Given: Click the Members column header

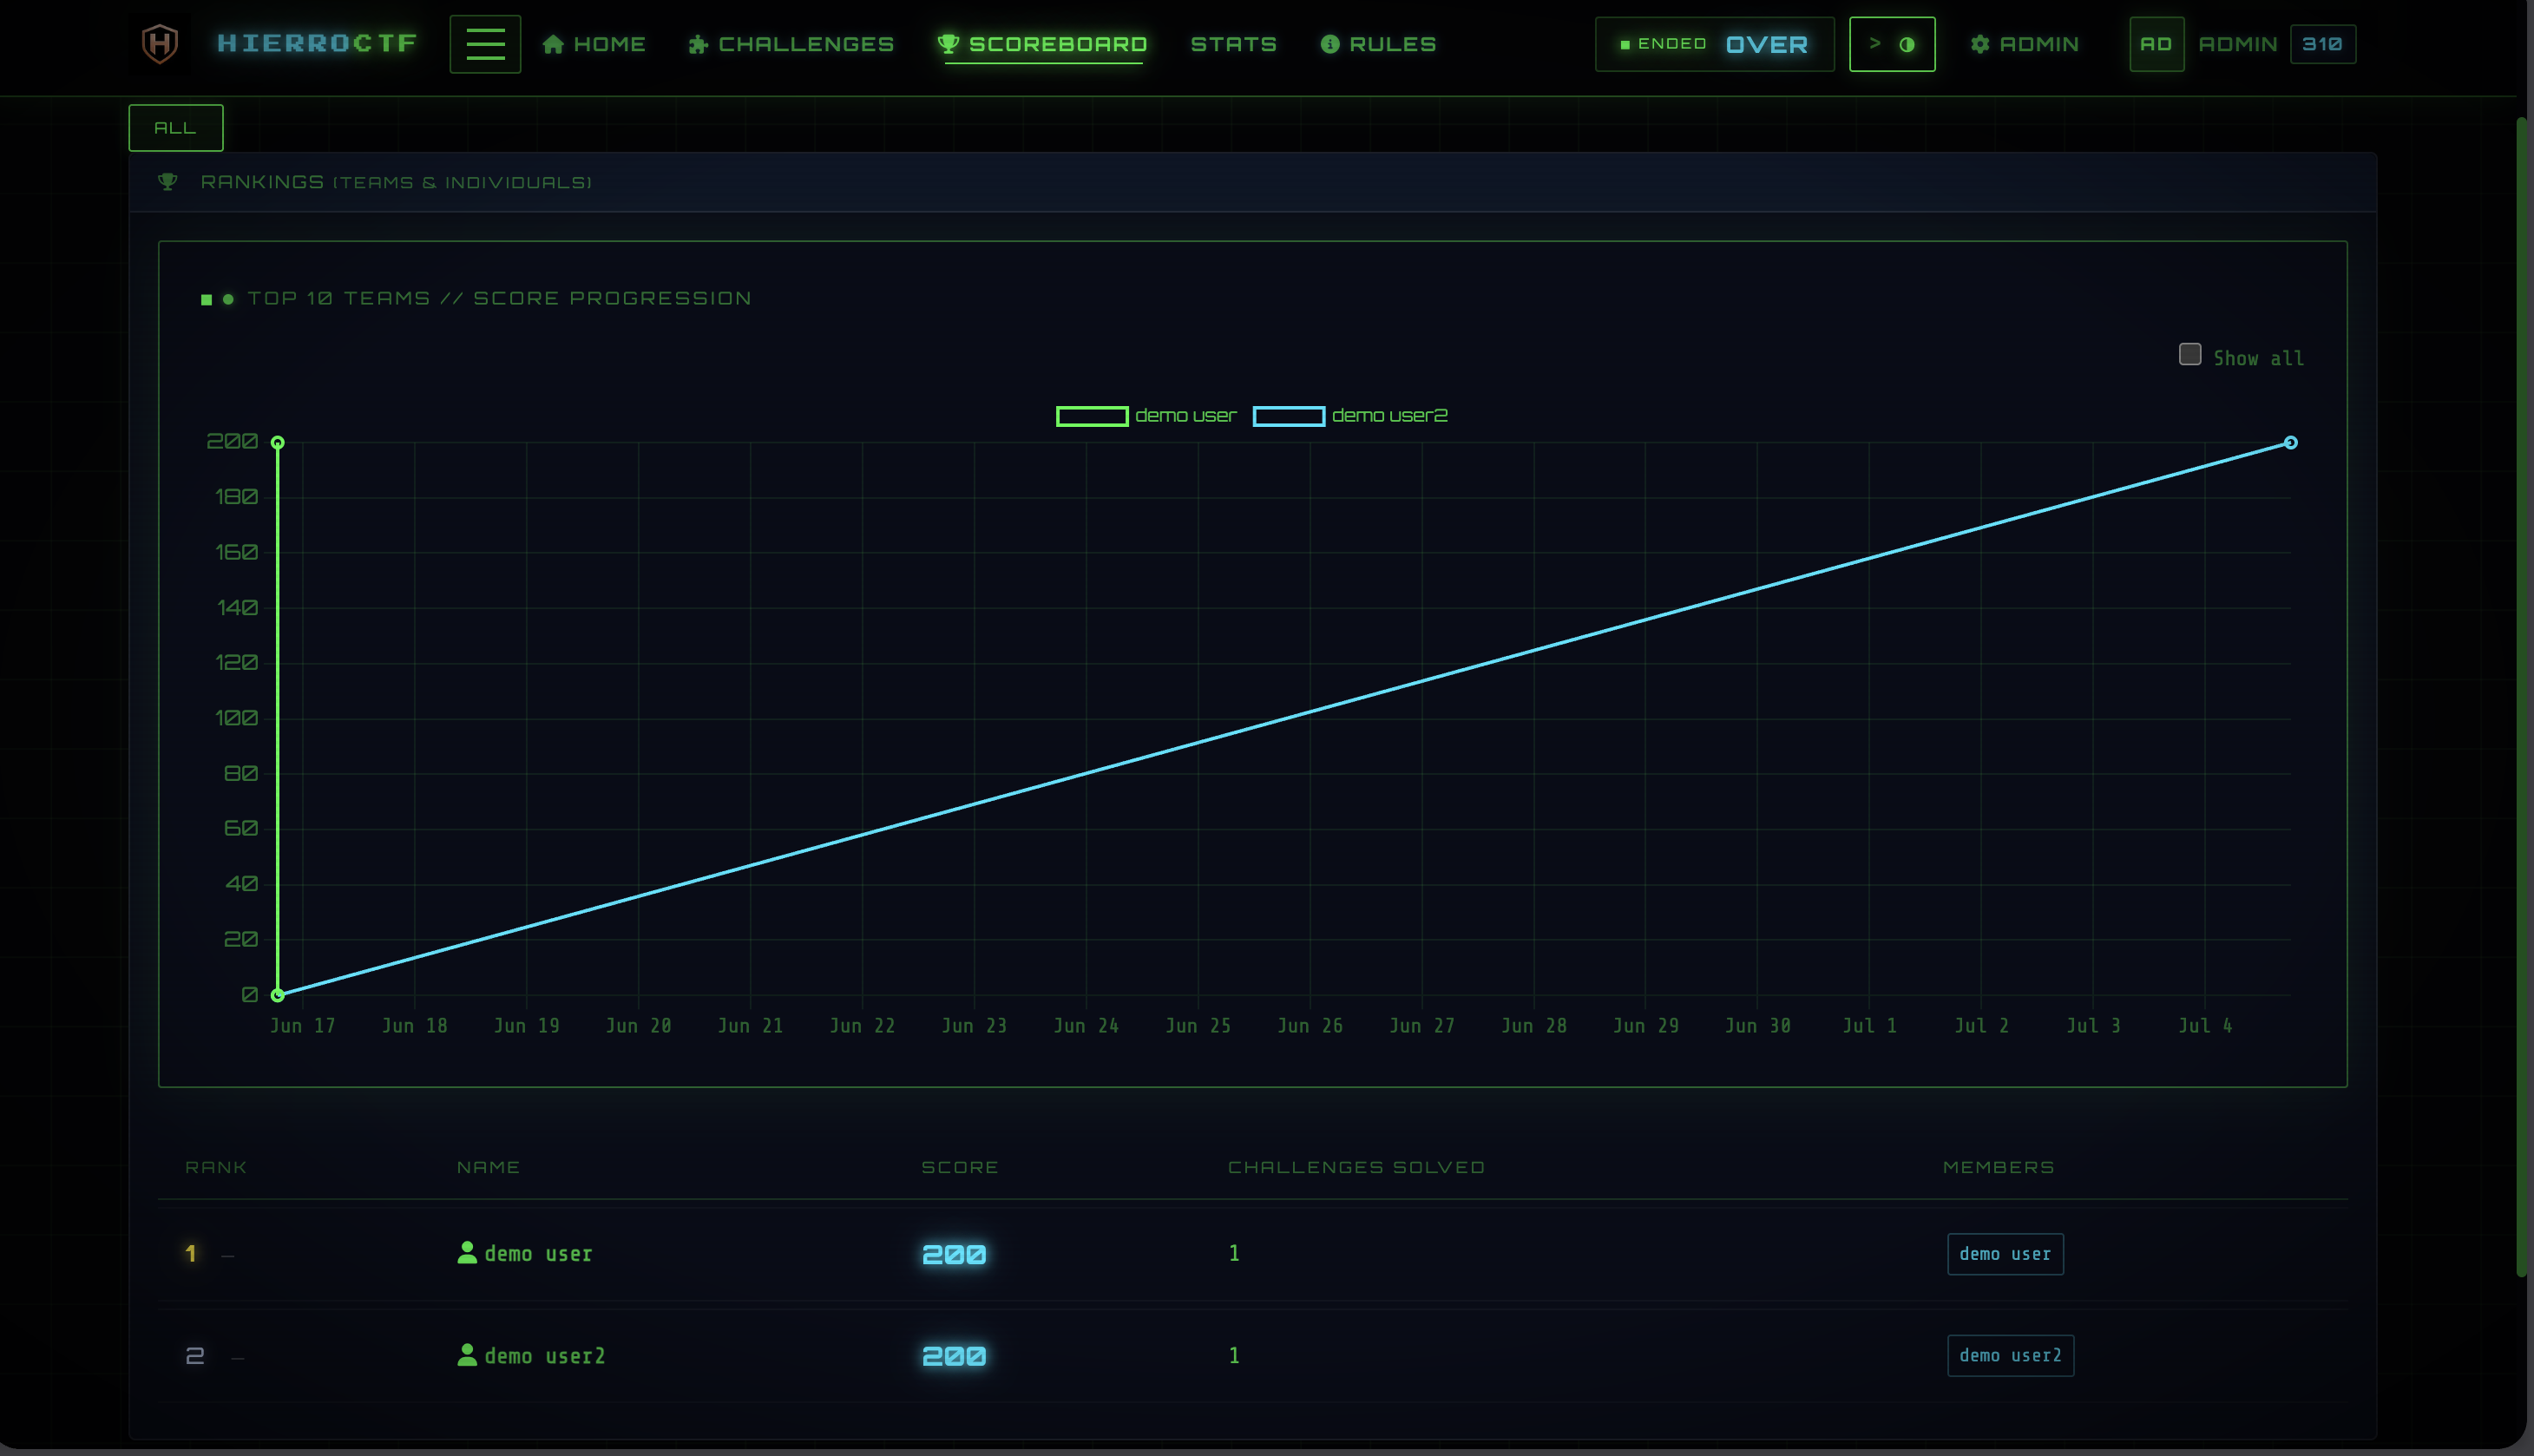Looking at the screenshot, I should pyautogui.click(x=1998, y=1167).
